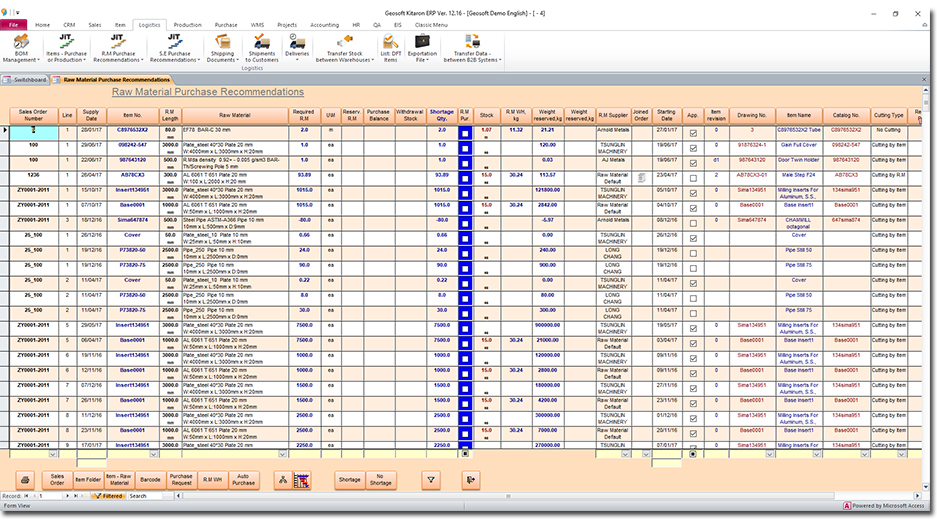Go to next record navigation arrow
This screenshot has height=521, width=937.
pos(67,496)
